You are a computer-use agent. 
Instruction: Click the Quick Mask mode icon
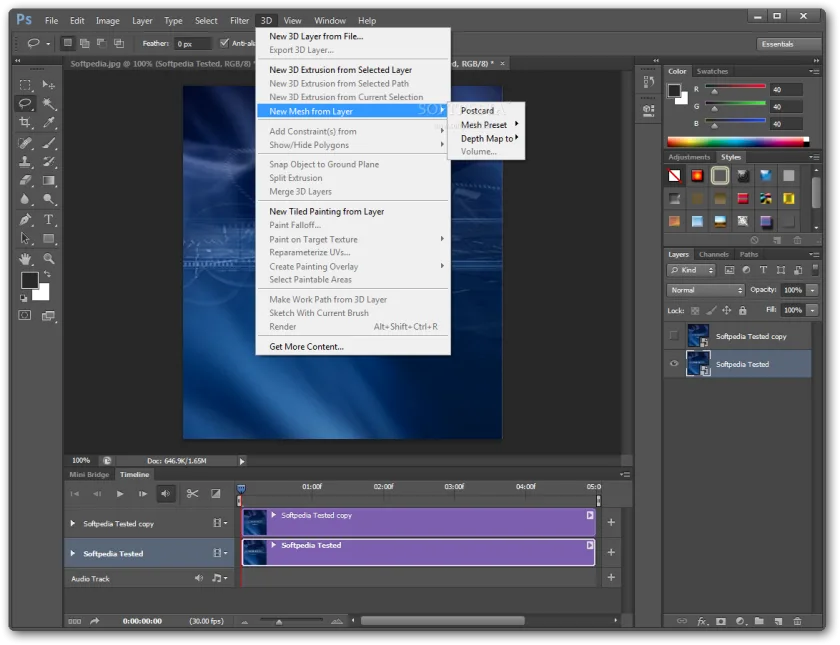[x=25, y=316]
